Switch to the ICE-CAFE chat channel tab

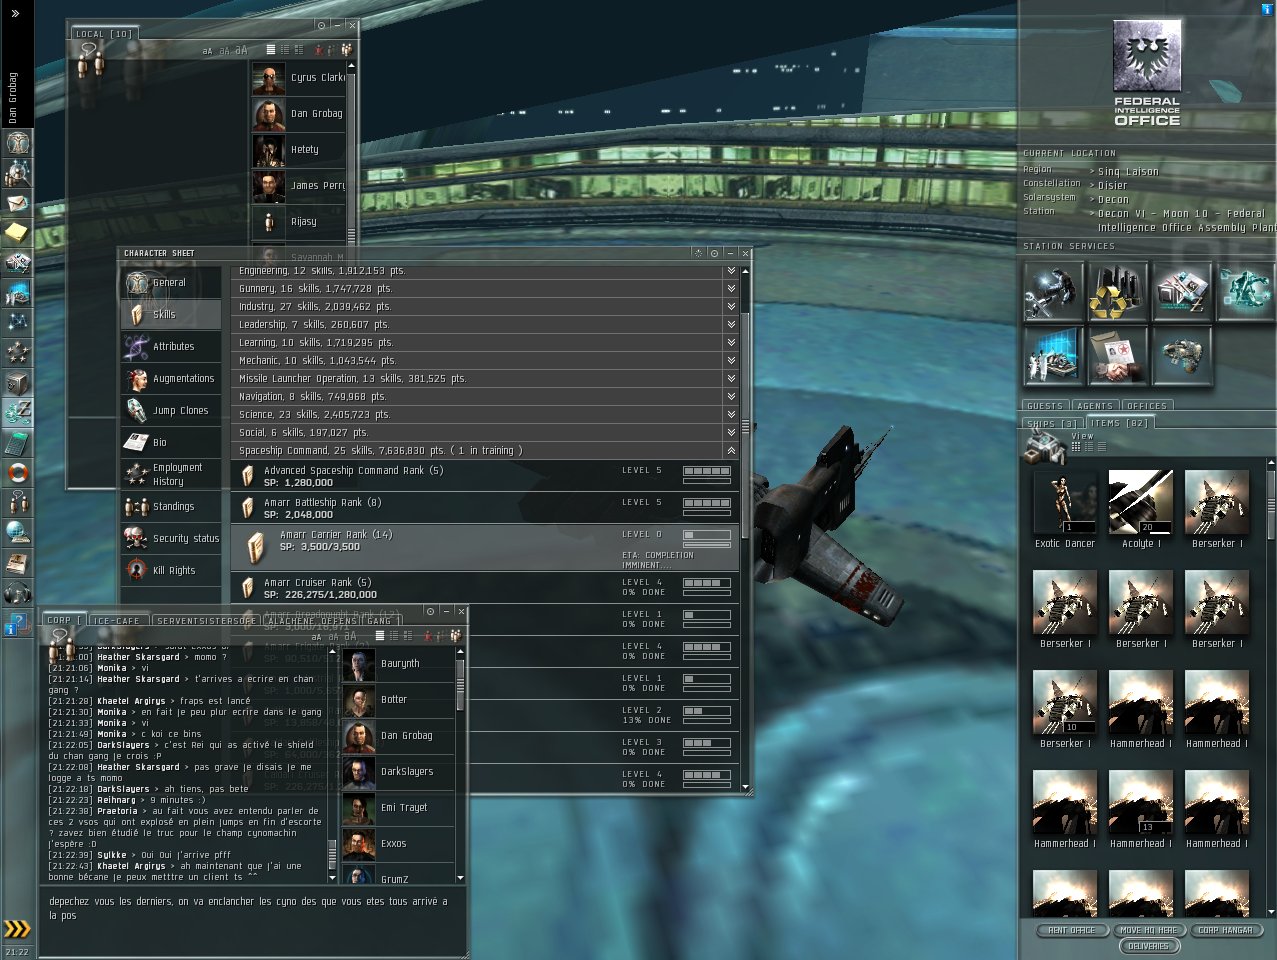click(x=117, y=621)
